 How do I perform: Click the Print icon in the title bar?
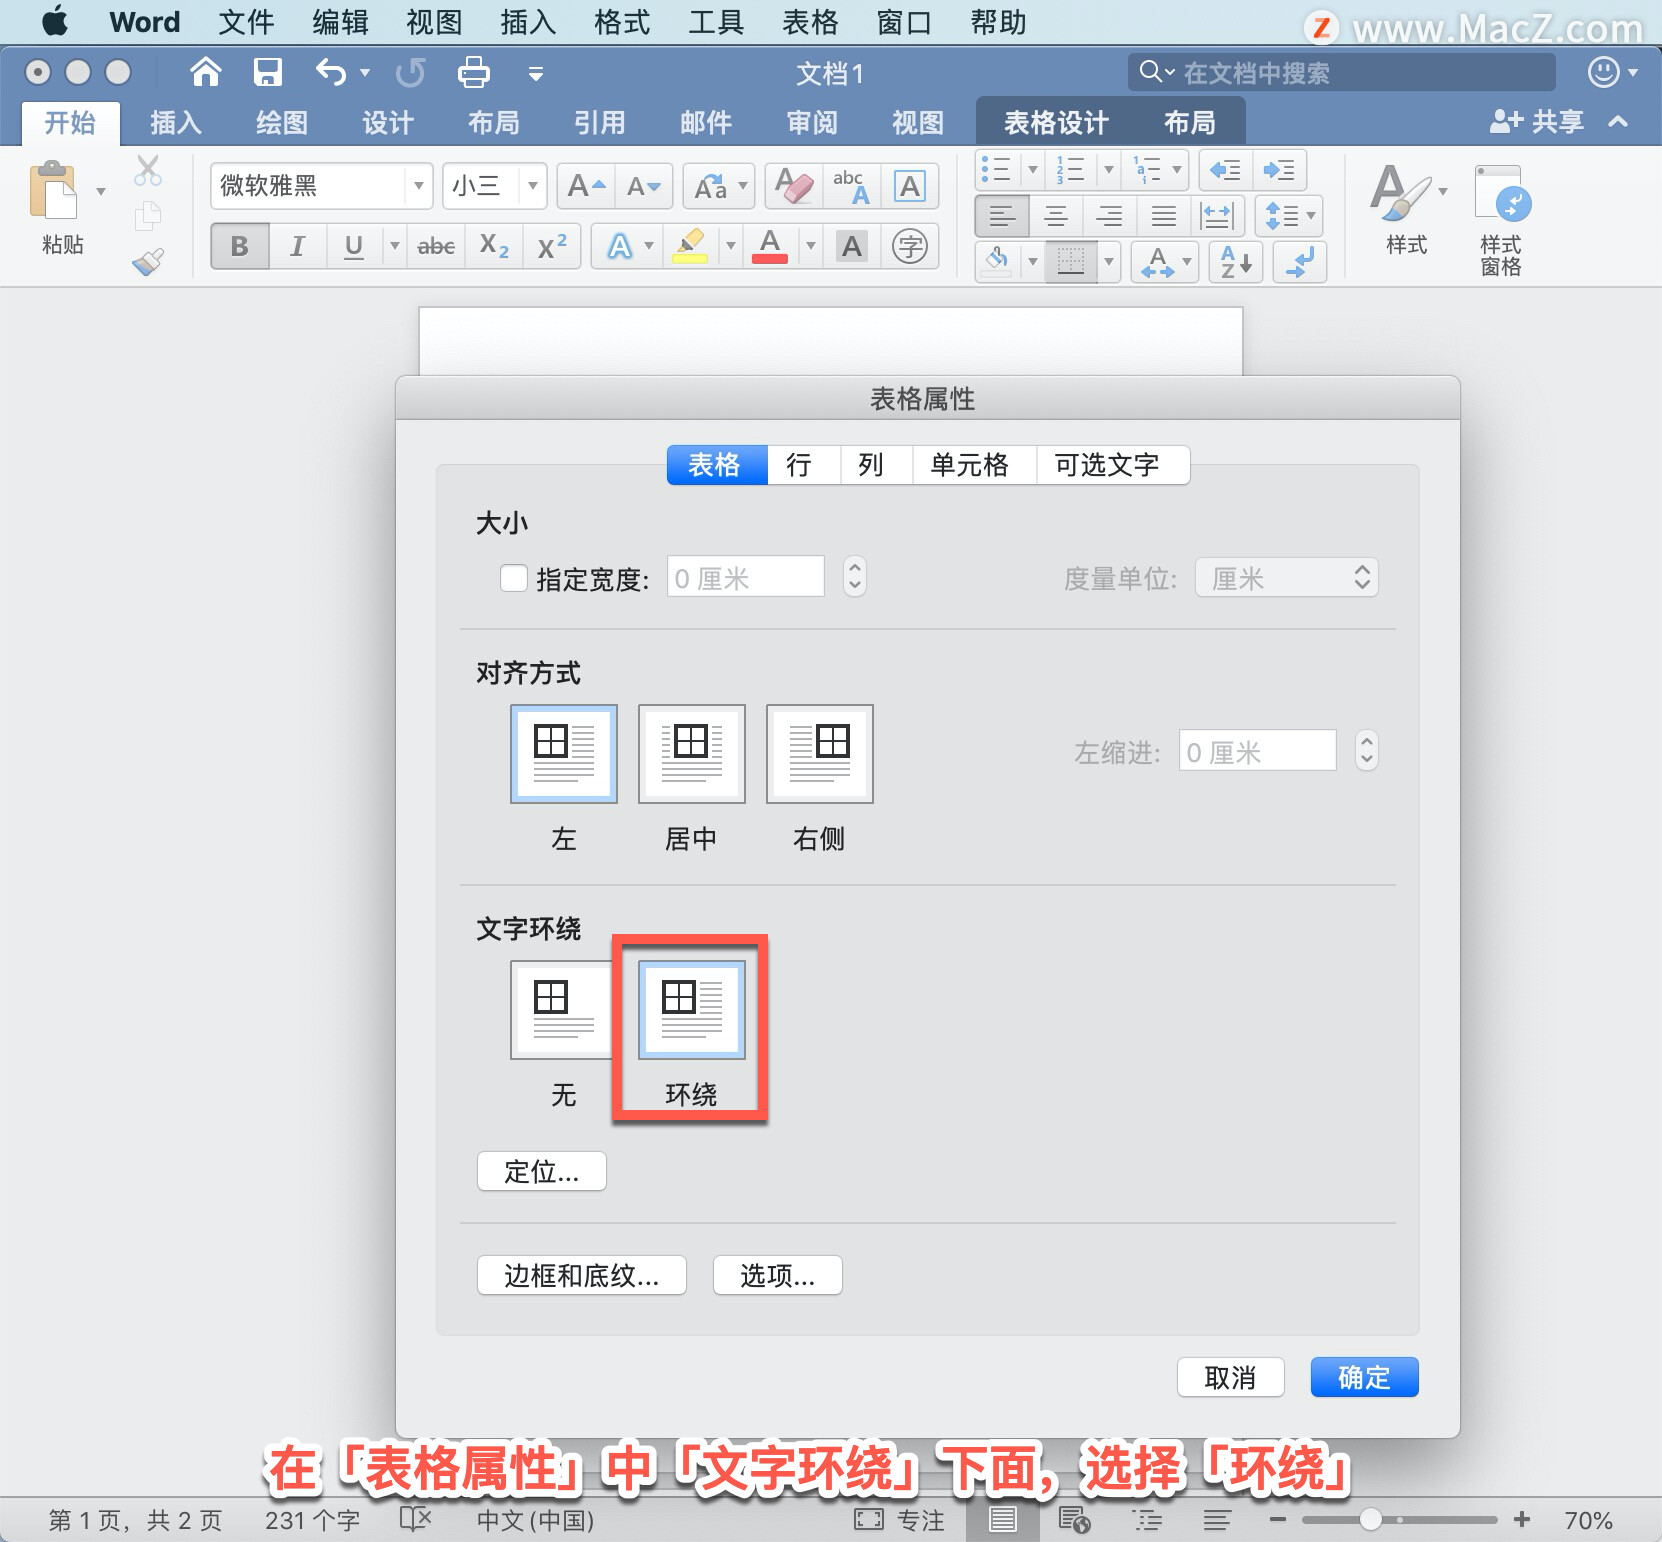tap(473, 72)
